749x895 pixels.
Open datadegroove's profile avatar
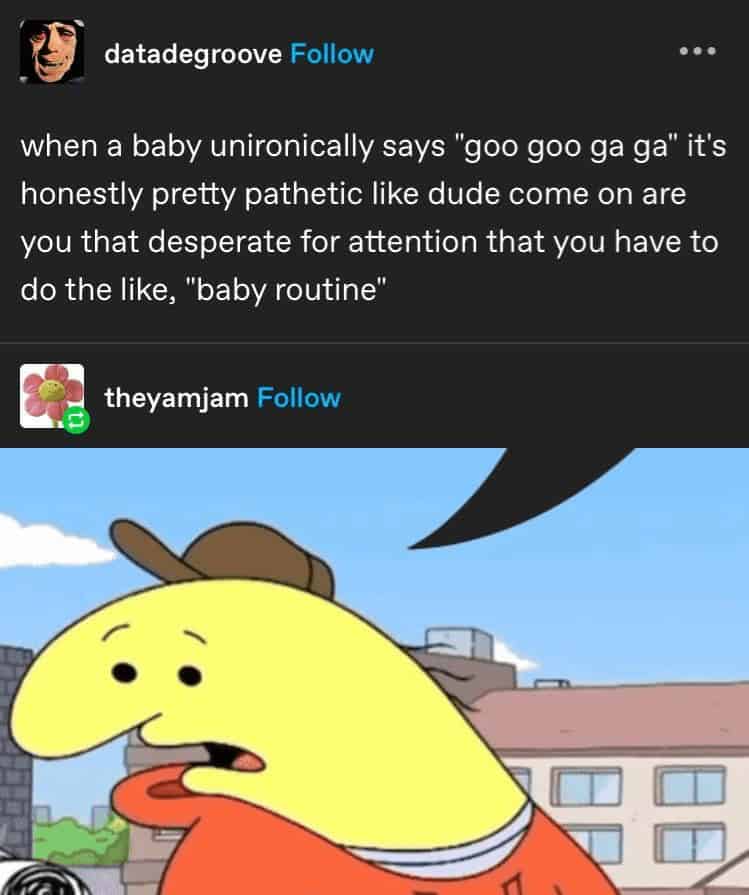(52, 53)
